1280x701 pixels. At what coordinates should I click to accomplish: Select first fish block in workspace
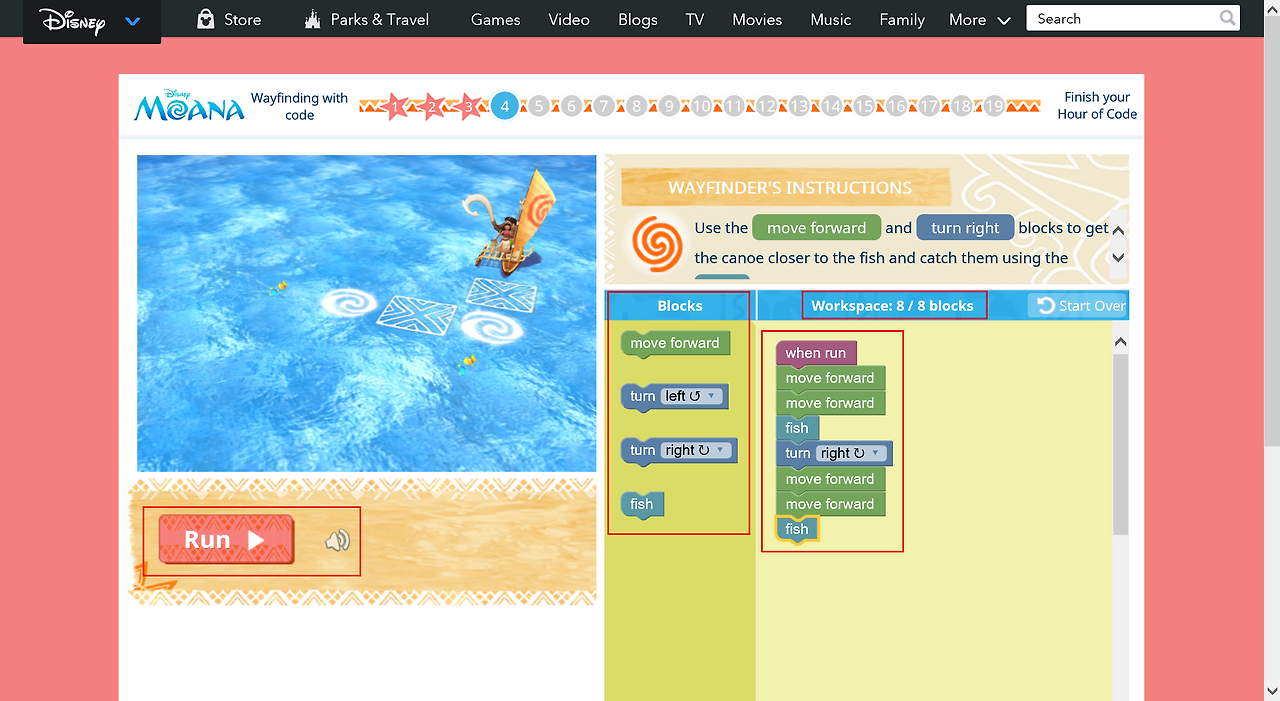point(797,428)
